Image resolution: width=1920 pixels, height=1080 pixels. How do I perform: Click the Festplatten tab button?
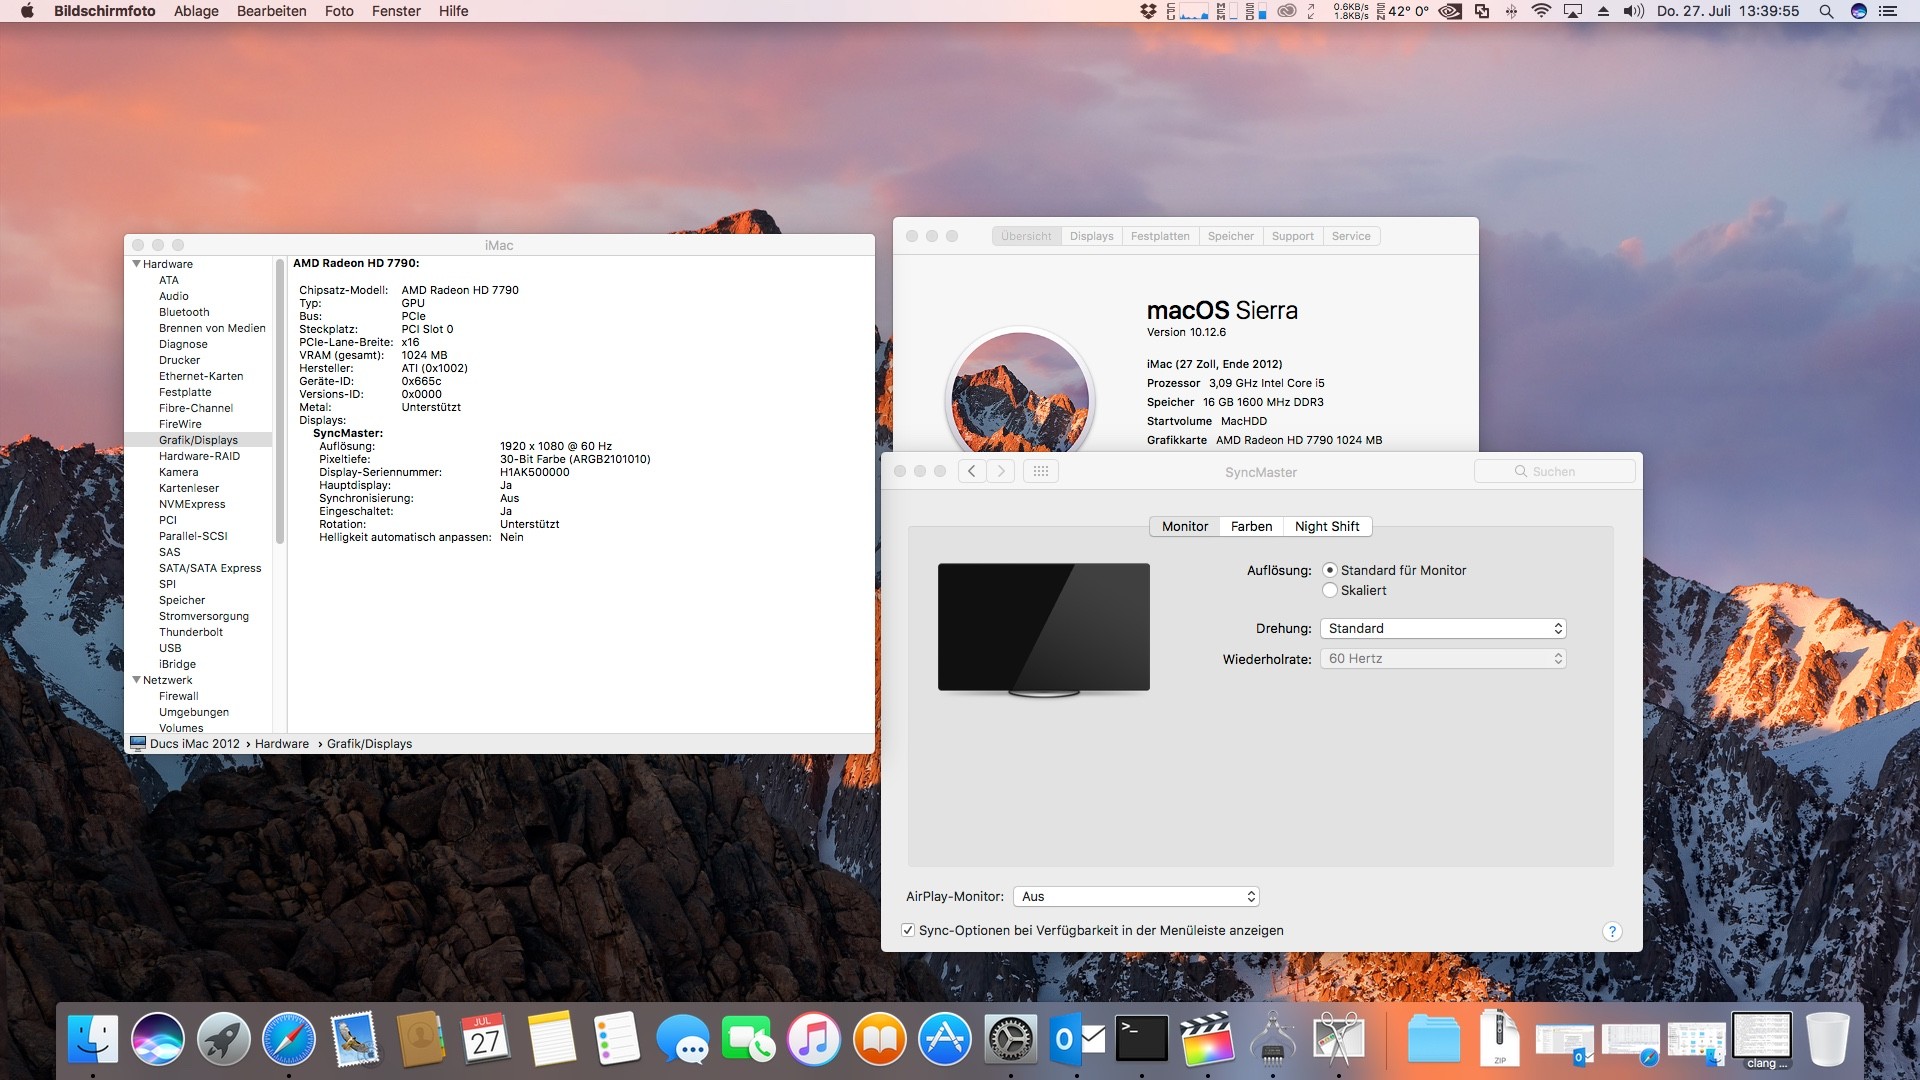[x=1160, y=236]
